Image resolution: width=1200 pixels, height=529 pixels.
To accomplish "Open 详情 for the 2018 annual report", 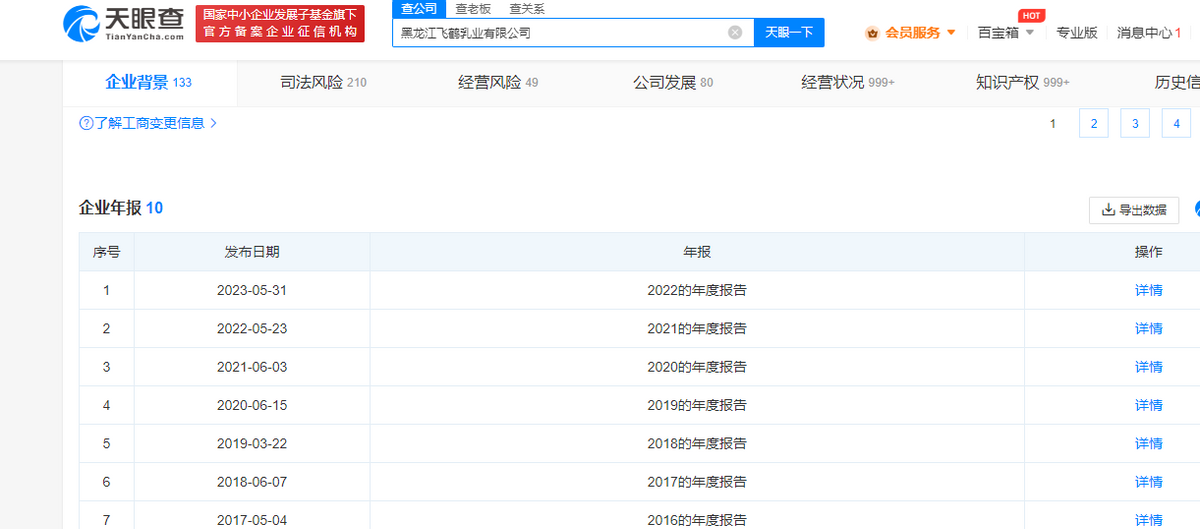I will coord(1148,443).
